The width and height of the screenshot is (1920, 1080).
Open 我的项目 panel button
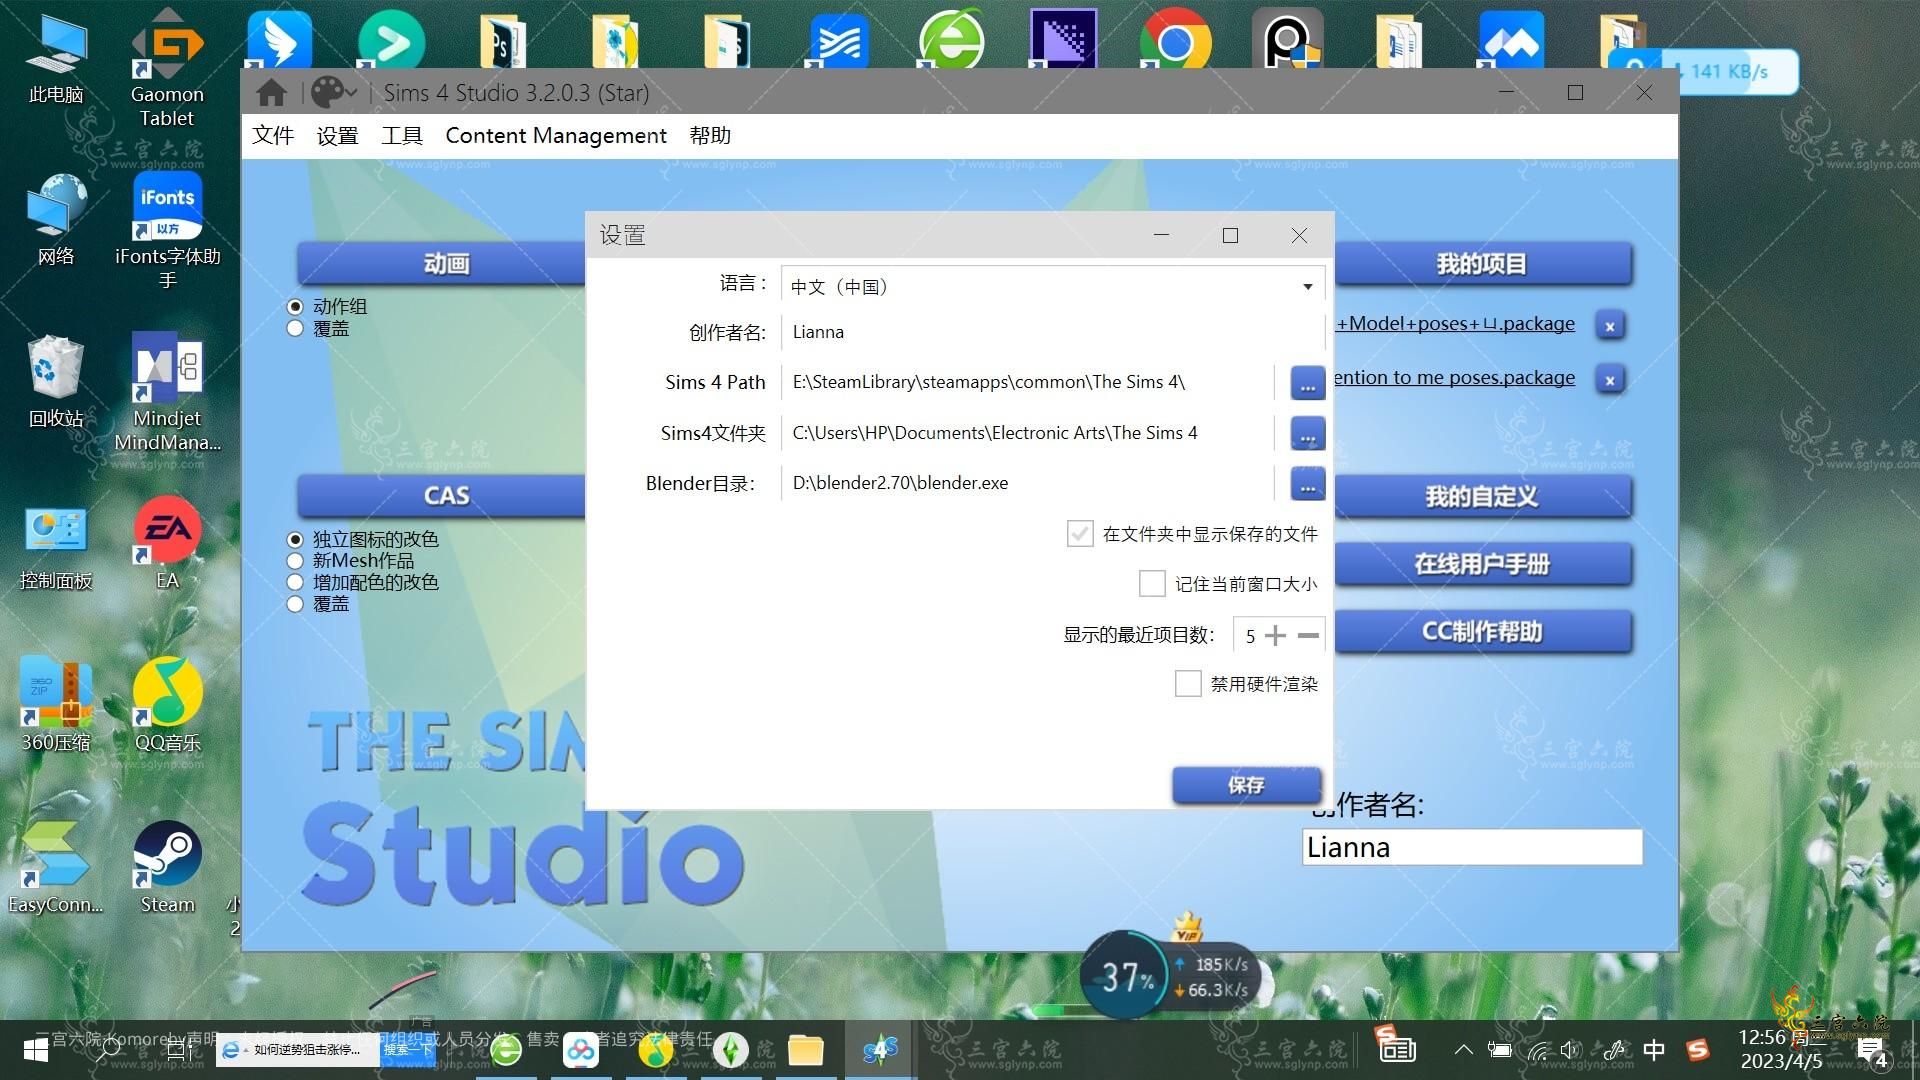[x=1482, y=264]
